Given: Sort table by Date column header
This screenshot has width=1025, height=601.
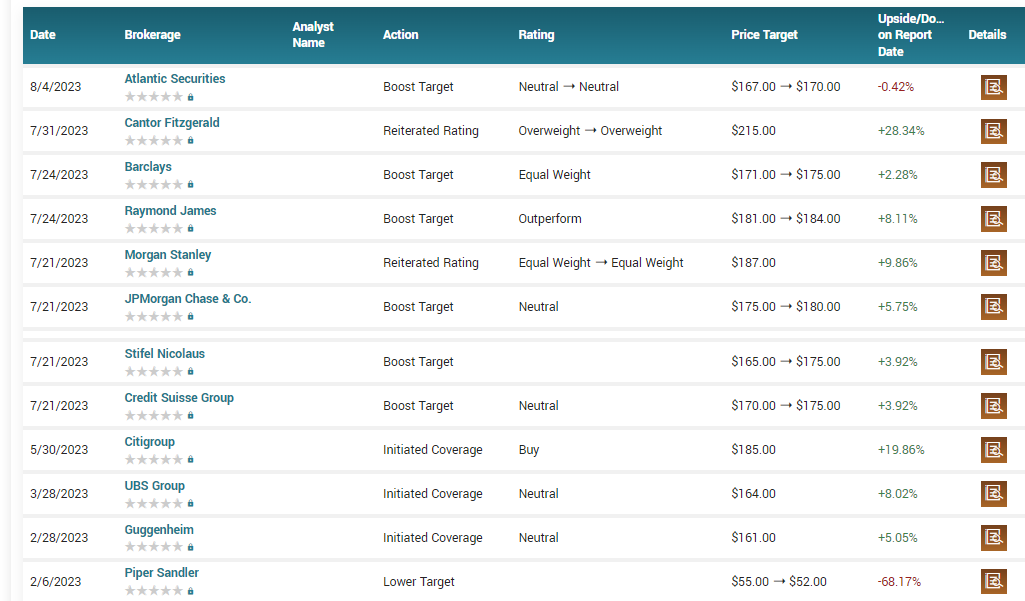Looking at the screenshot, I should [43, 35].
